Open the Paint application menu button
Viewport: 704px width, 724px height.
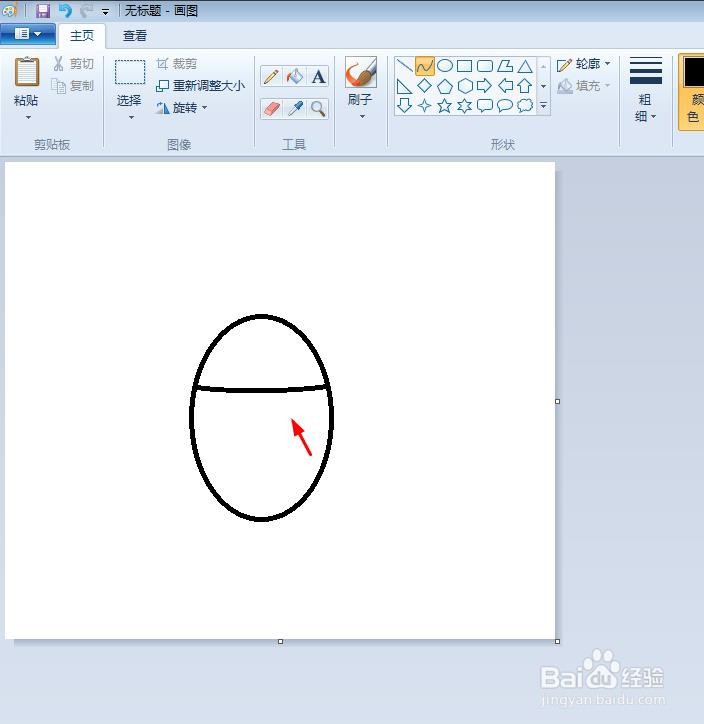pyautogui.click(x=28, y=34)
